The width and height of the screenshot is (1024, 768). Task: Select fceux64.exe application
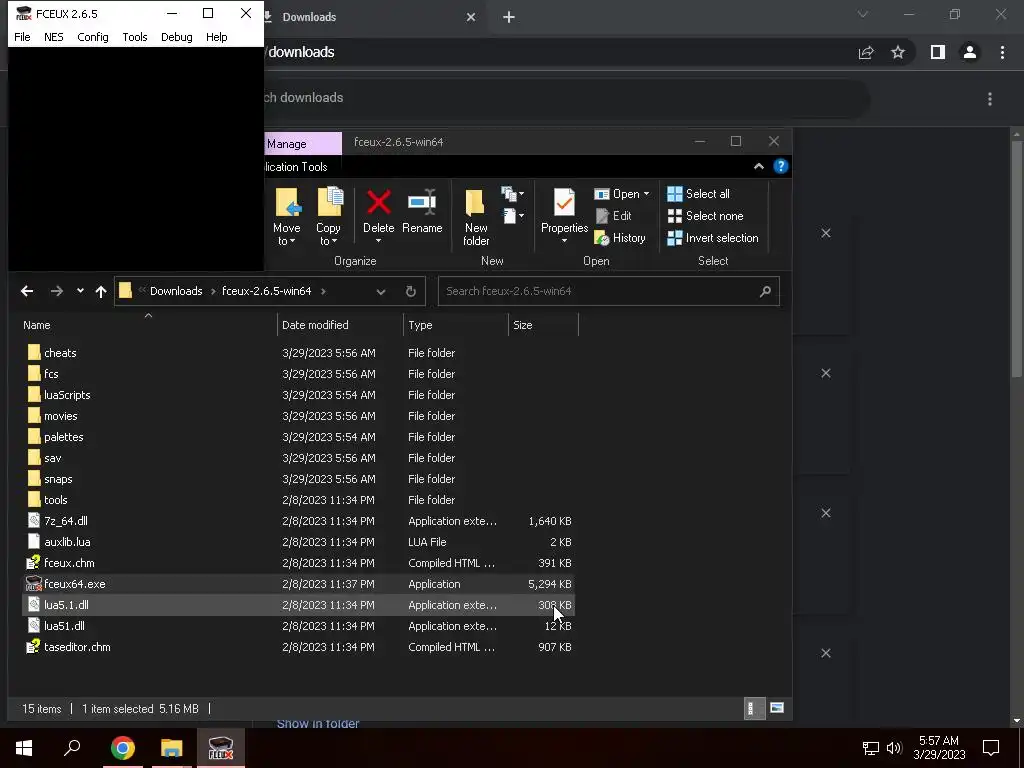coord(298,584)
